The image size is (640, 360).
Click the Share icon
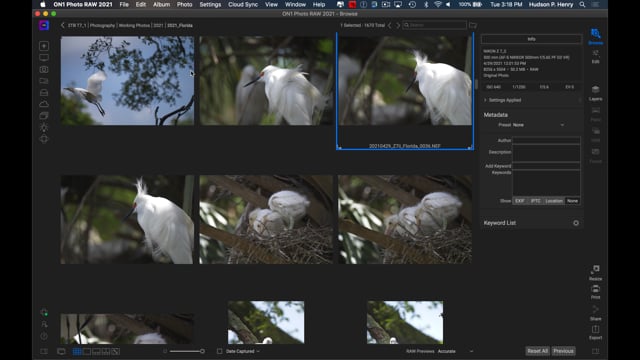596,313
